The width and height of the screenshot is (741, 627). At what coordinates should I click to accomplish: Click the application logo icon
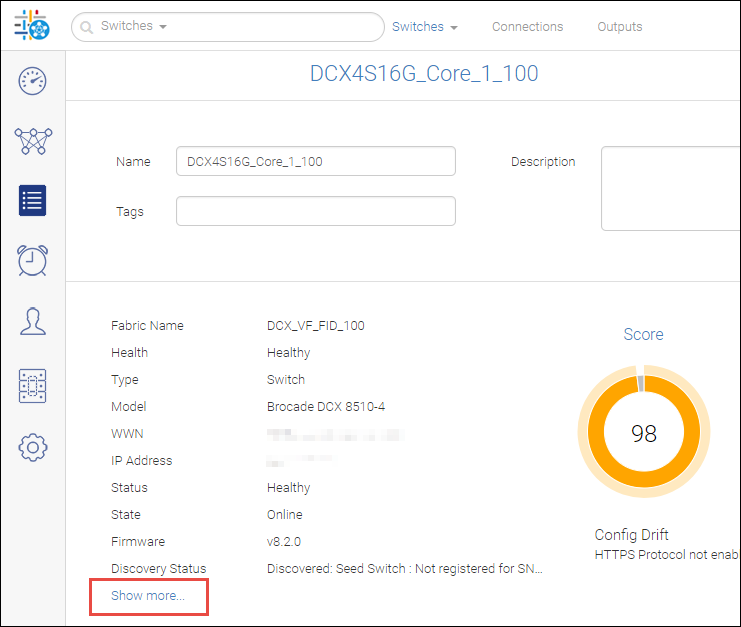pyautogui.click(x=33, y=26)
